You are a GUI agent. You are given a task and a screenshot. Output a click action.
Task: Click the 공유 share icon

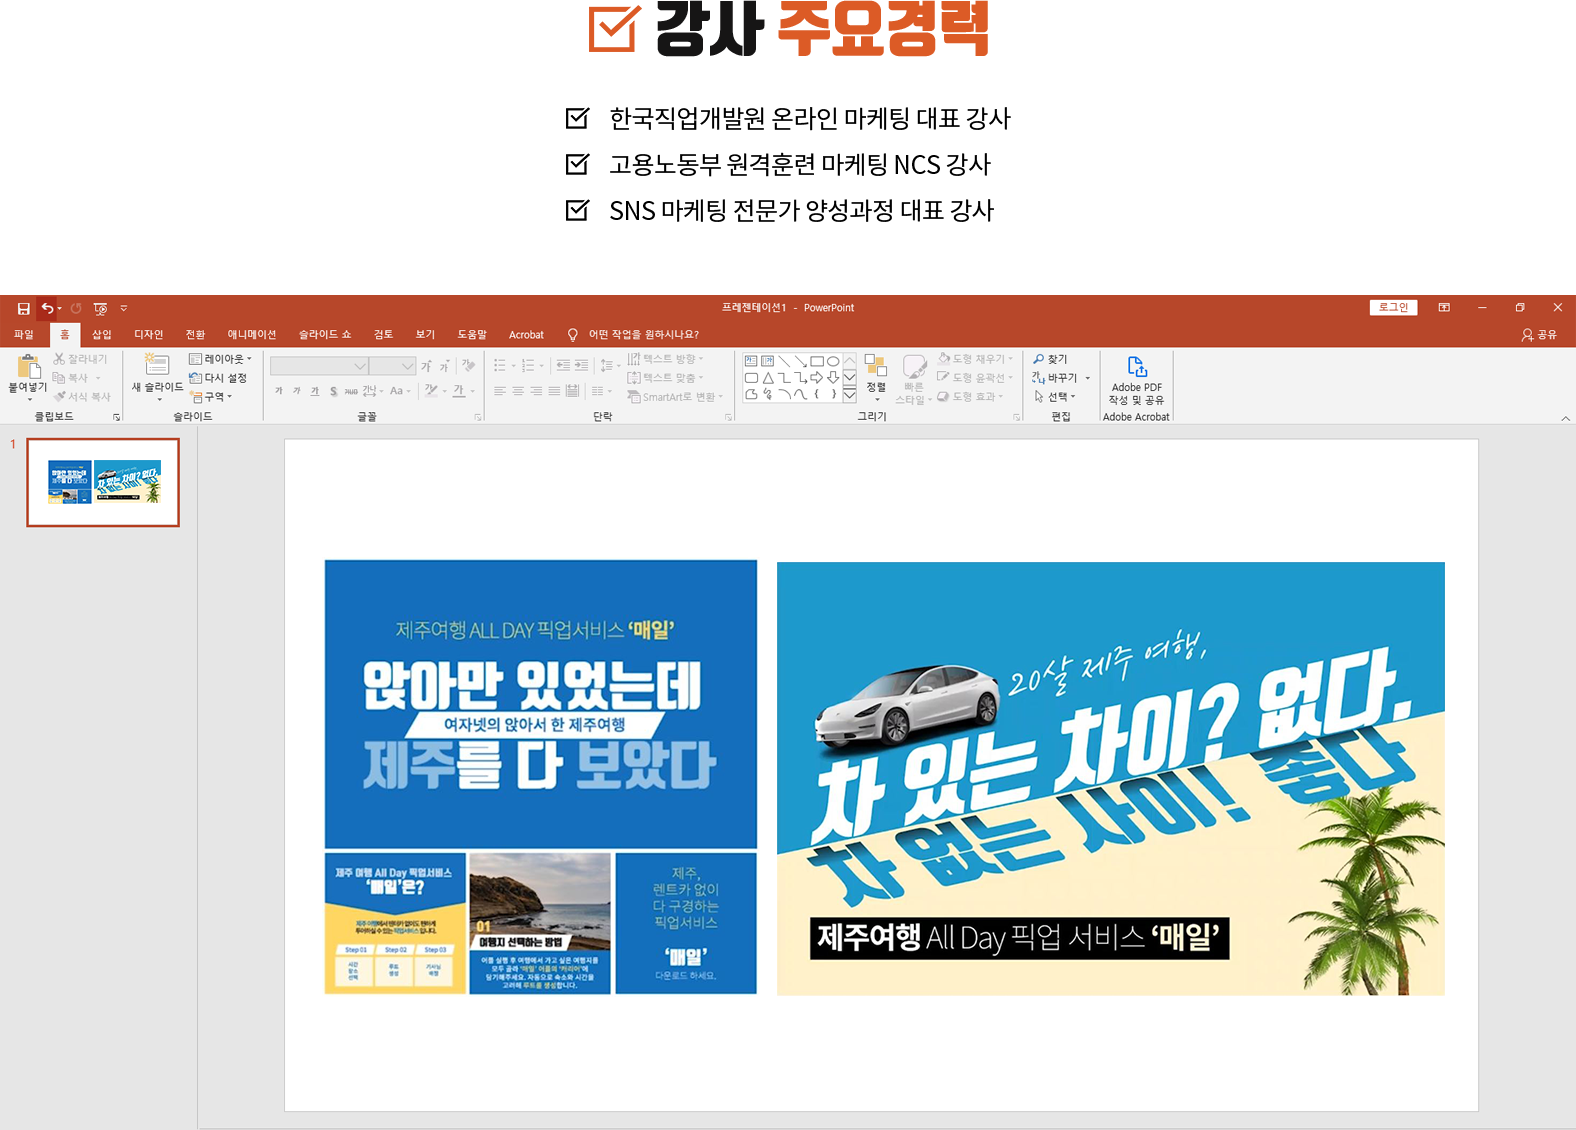pyautogui.click(x=1539, y=334)
